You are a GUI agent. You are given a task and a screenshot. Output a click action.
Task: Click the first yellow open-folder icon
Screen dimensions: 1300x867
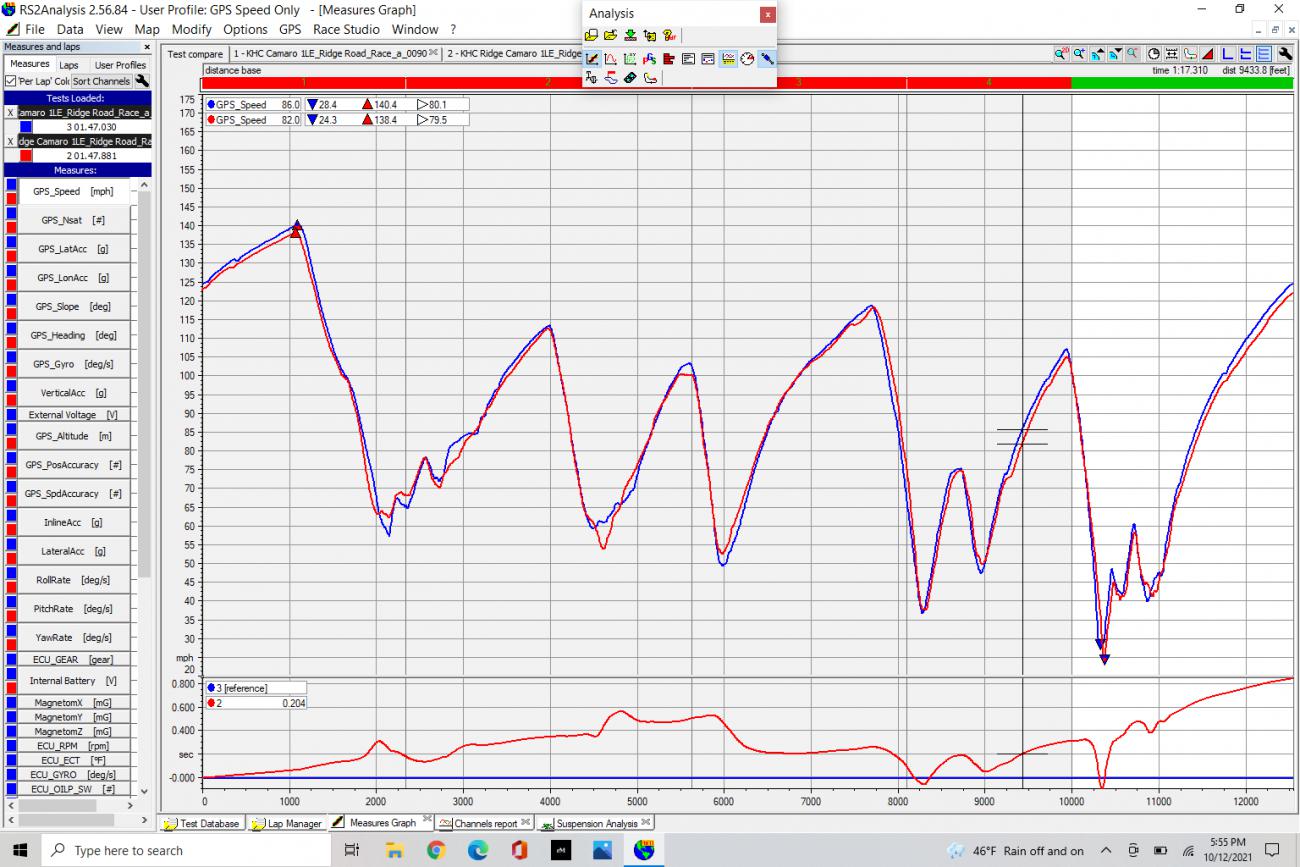[x=591, y=35]
